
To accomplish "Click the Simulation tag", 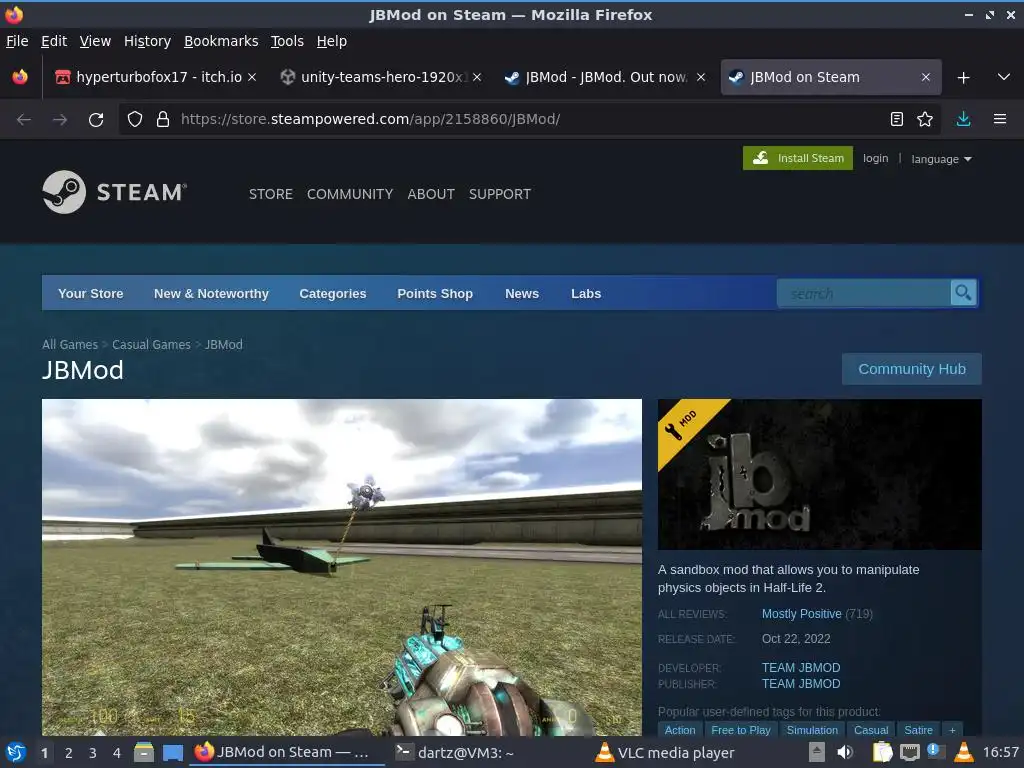I will (x=812, y=730).
